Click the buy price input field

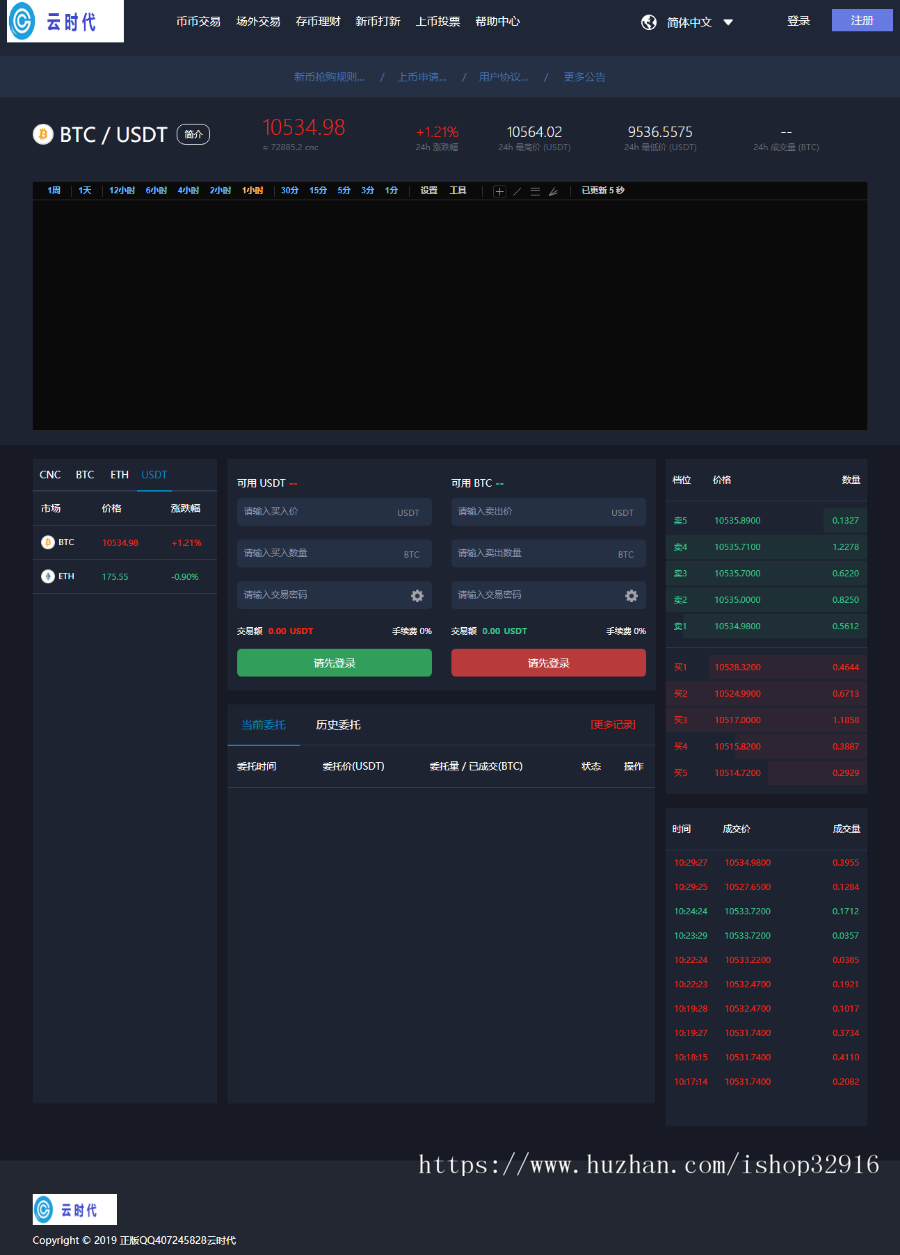[334, 512]
